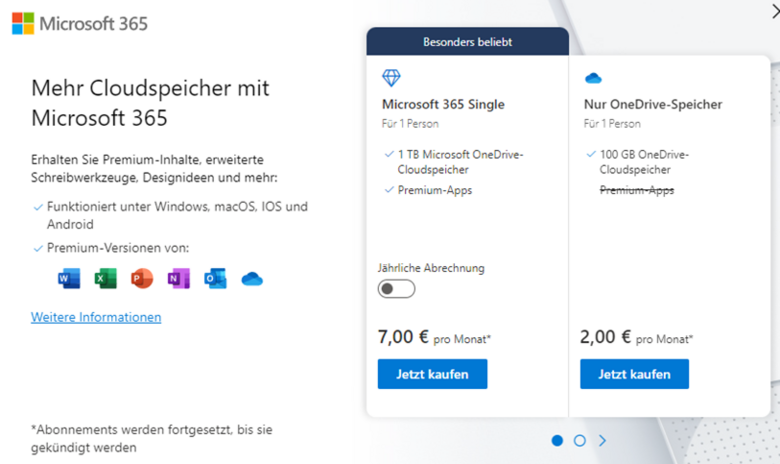Click the OneNote app icon

point(179,278)
